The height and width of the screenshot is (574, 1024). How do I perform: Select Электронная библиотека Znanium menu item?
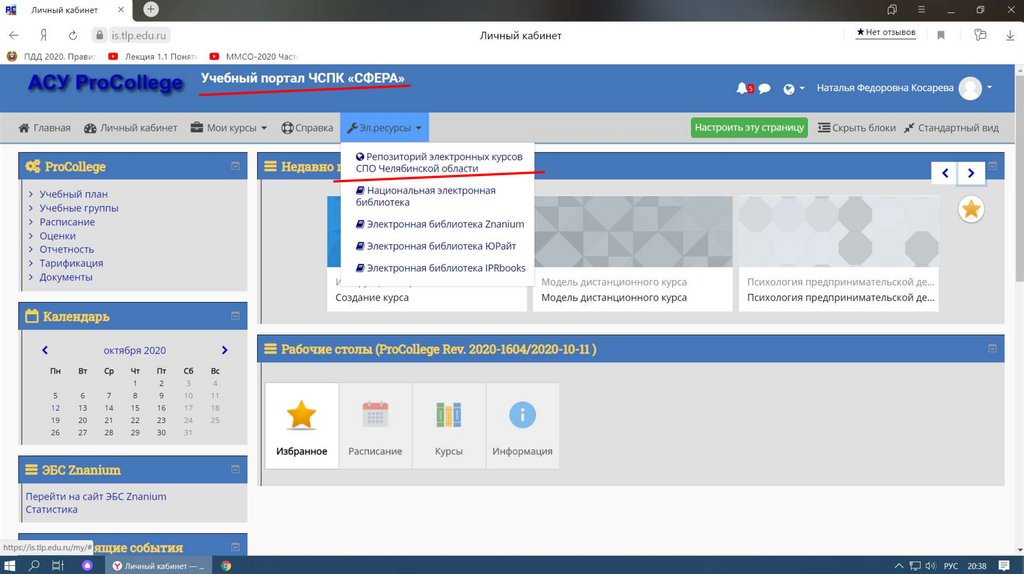[440, 224]
